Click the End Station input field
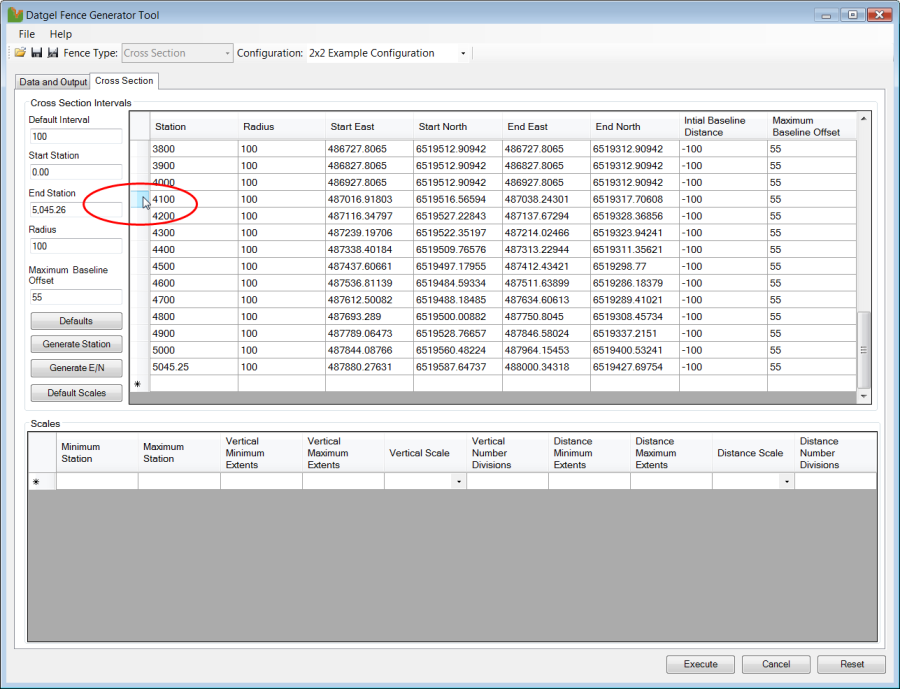Screen dimensions: 900x689 (75, 210)
